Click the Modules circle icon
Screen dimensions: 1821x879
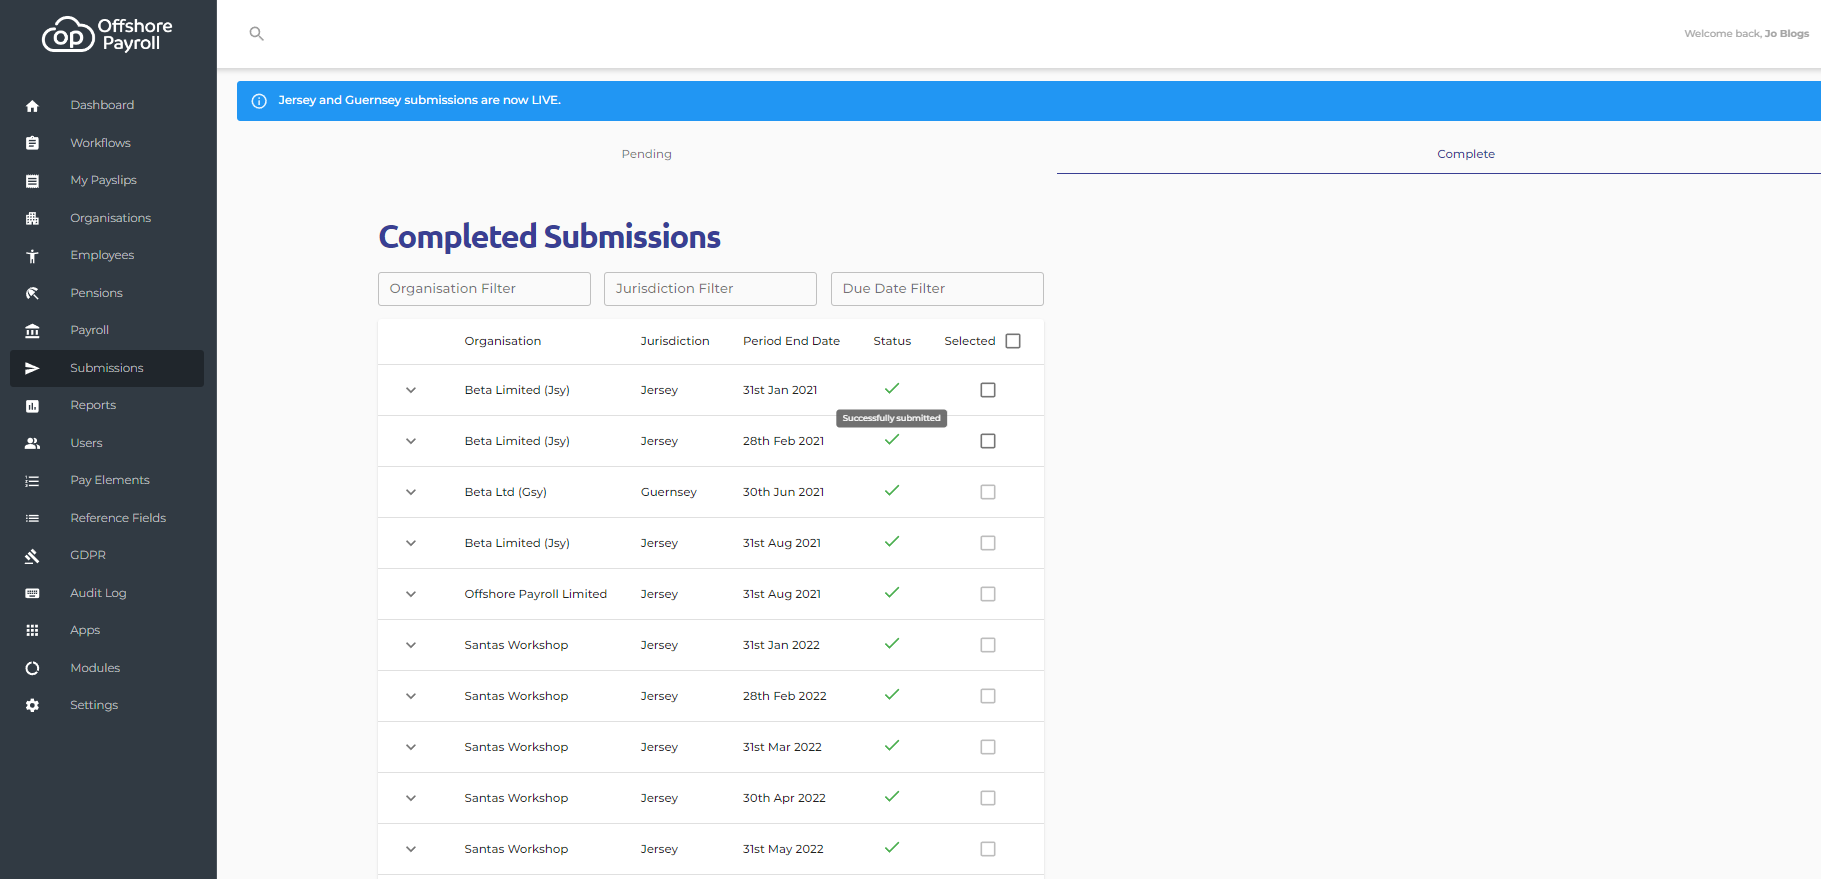(32, 668)
